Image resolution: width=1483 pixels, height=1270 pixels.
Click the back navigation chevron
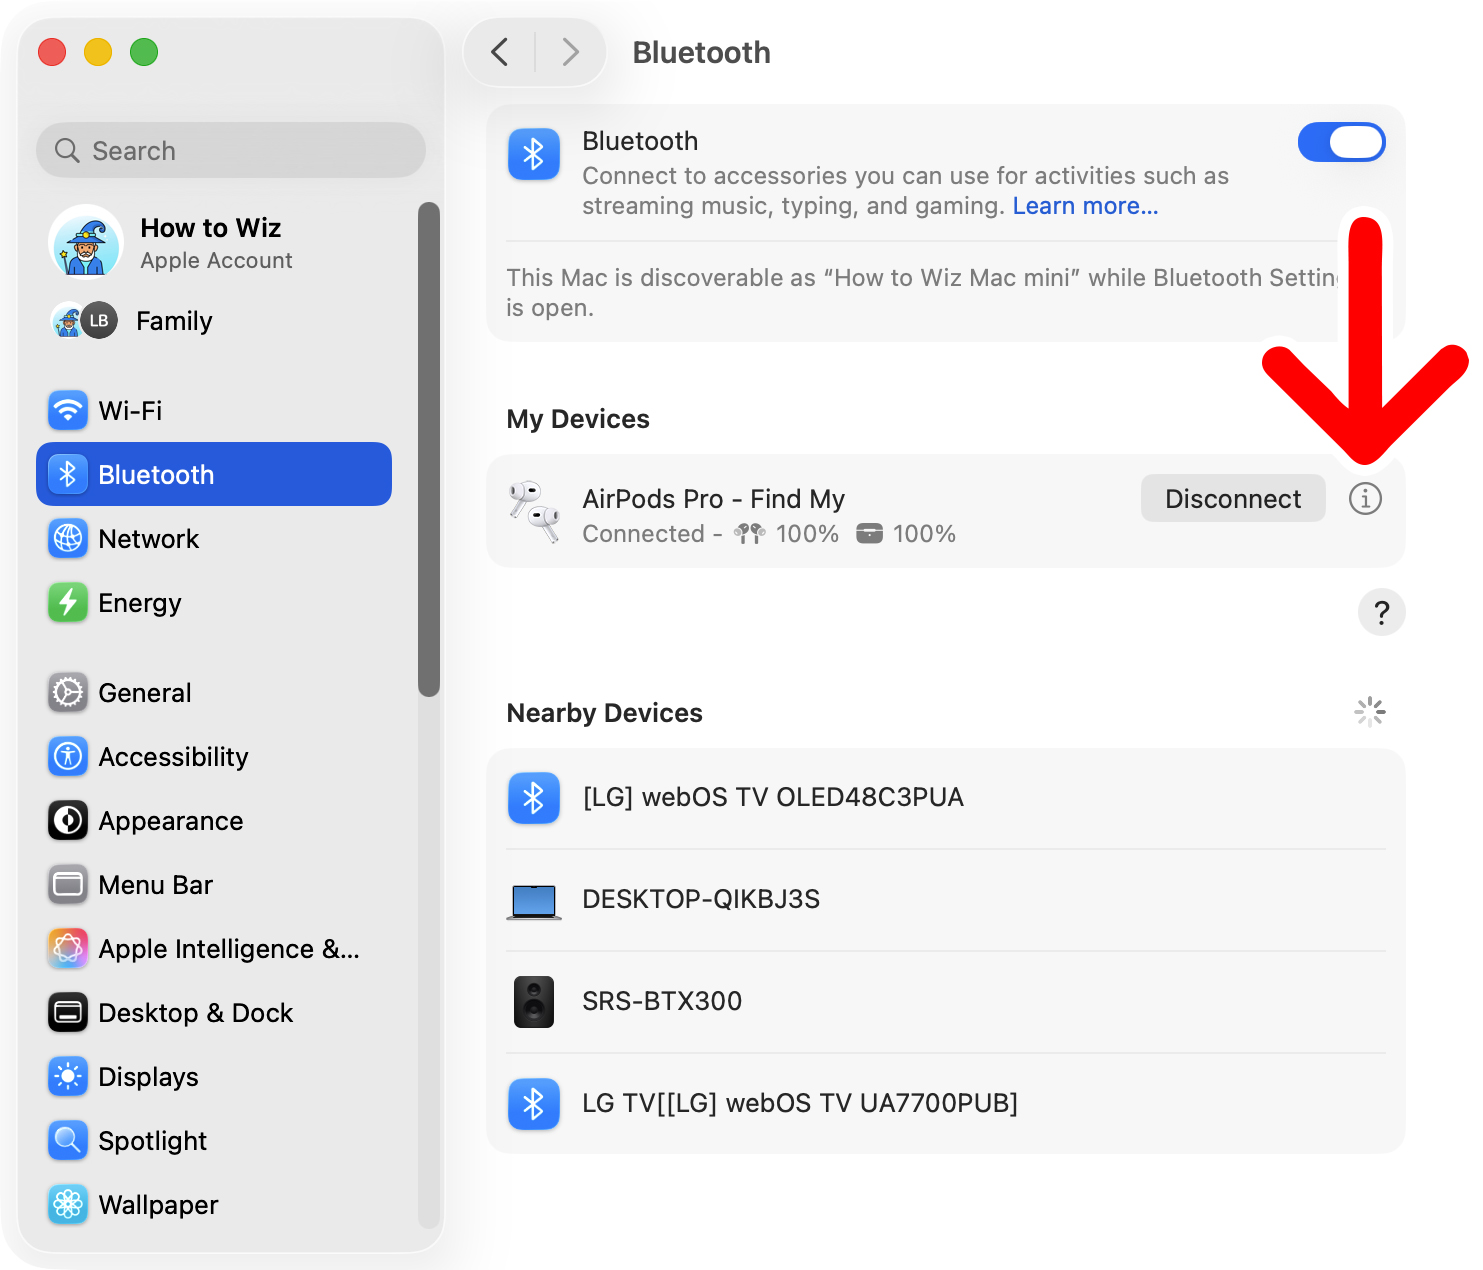[x=500, y=52]
